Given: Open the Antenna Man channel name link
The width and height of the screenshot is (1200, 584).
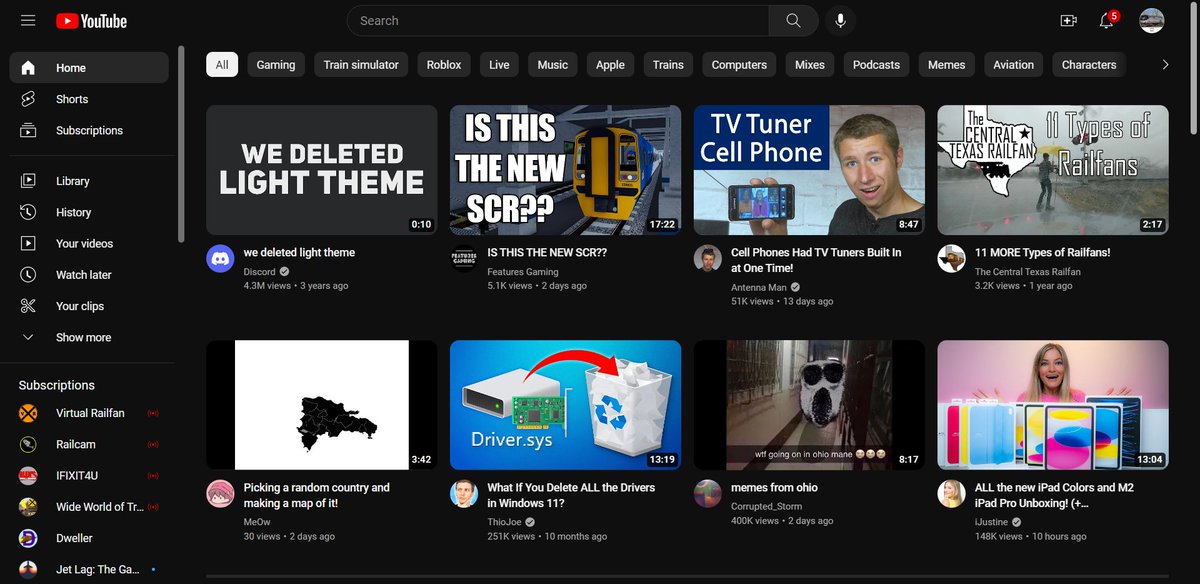Looking at the screenshot, I should coord(759,287).
